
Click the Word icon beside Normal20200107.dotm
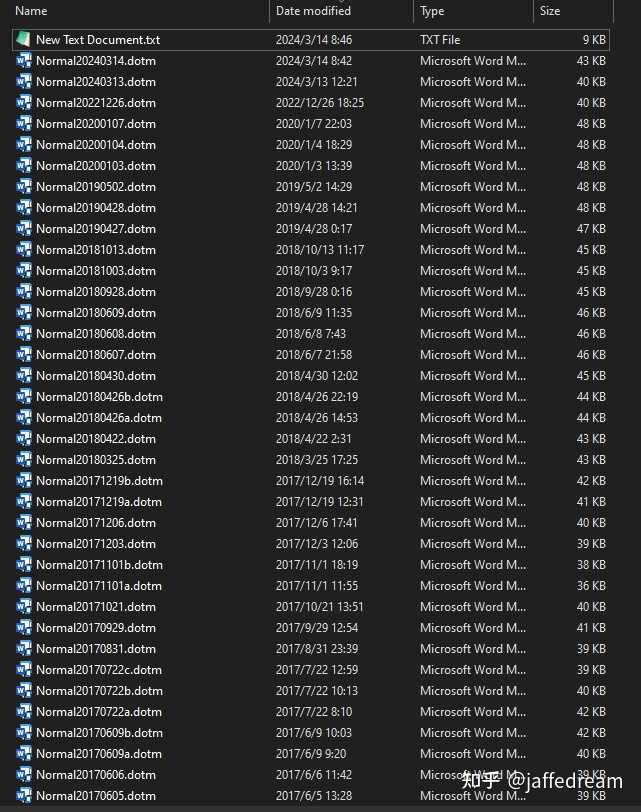(x=23, y=124)
